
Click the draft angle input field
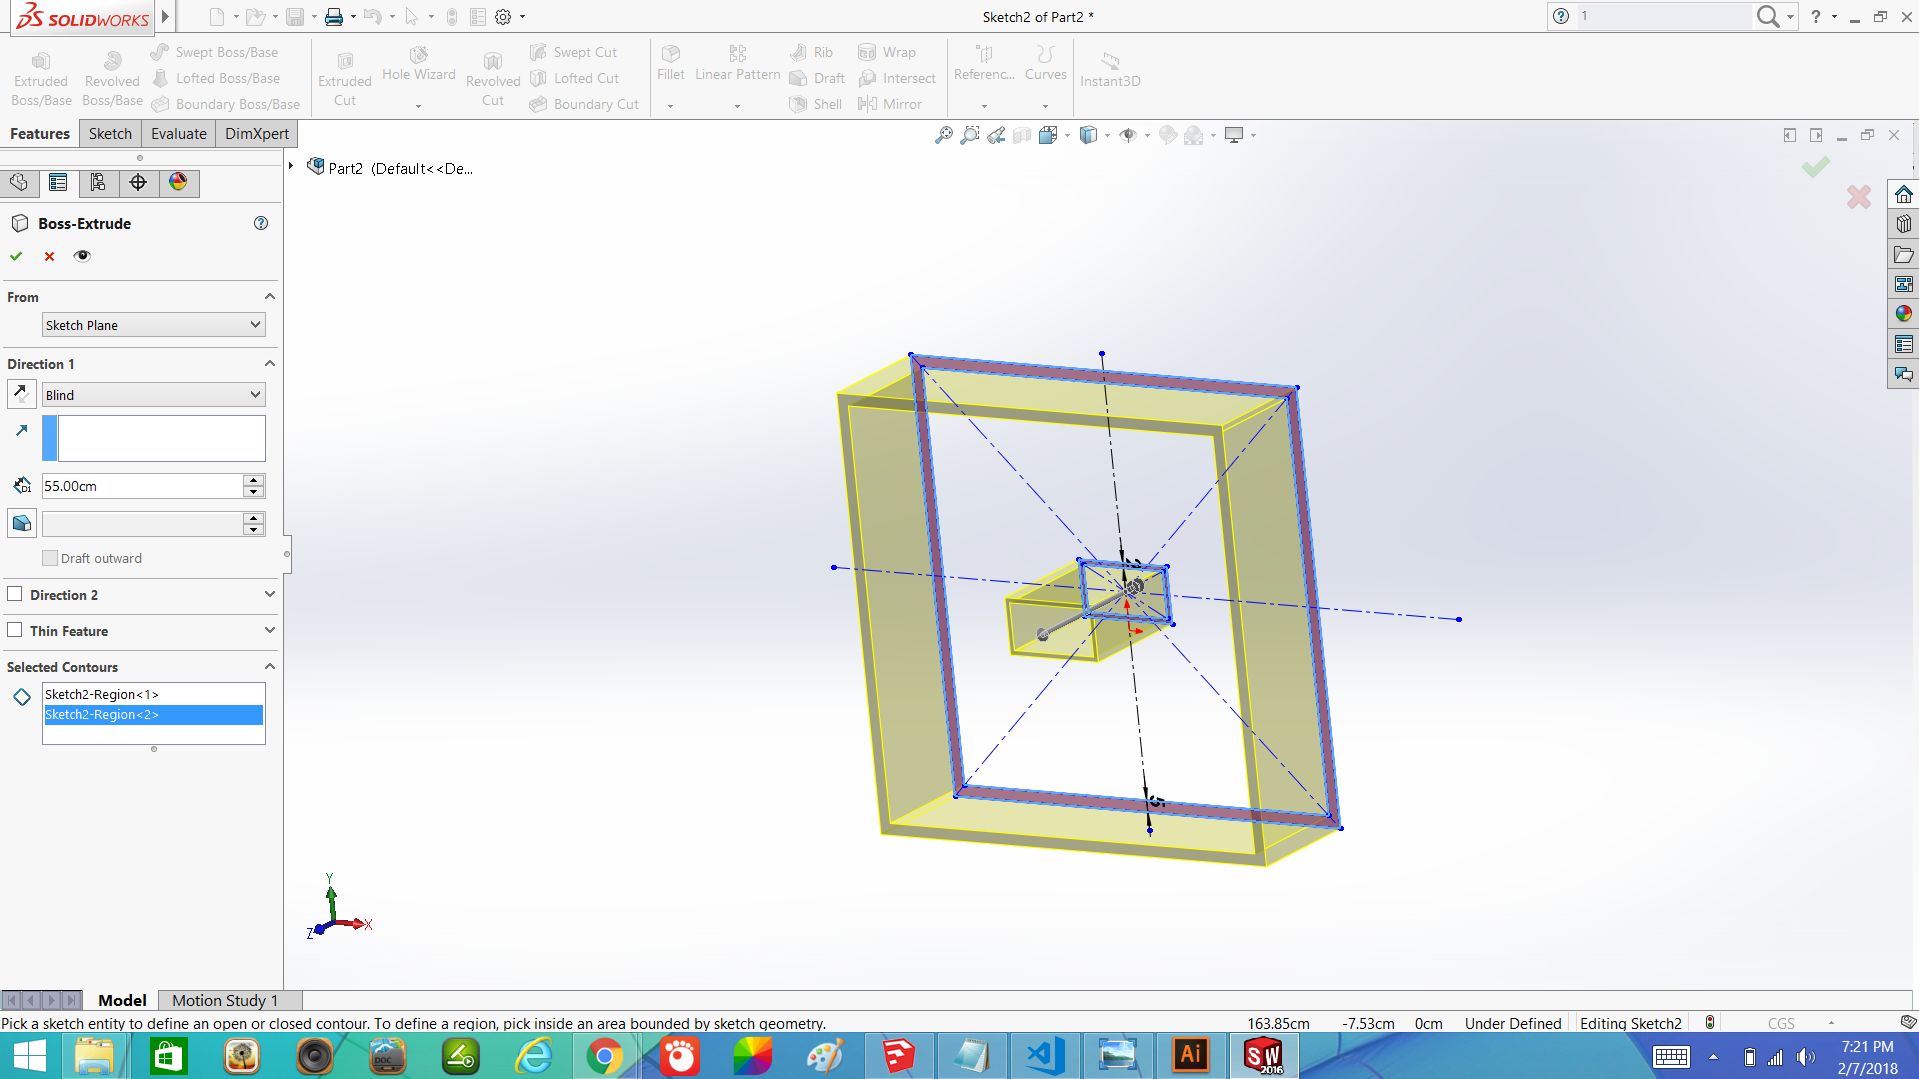click(x=142, y=523)
